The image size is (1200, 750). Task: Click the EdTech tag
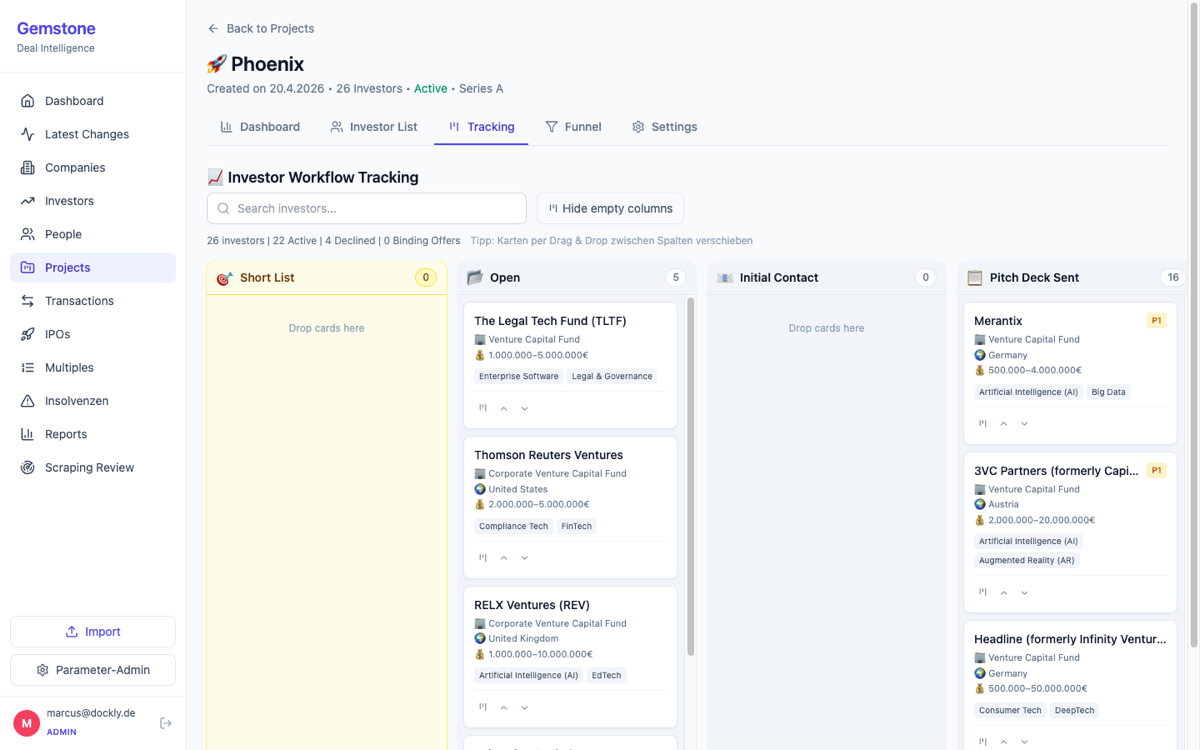[x=606, y=675]
